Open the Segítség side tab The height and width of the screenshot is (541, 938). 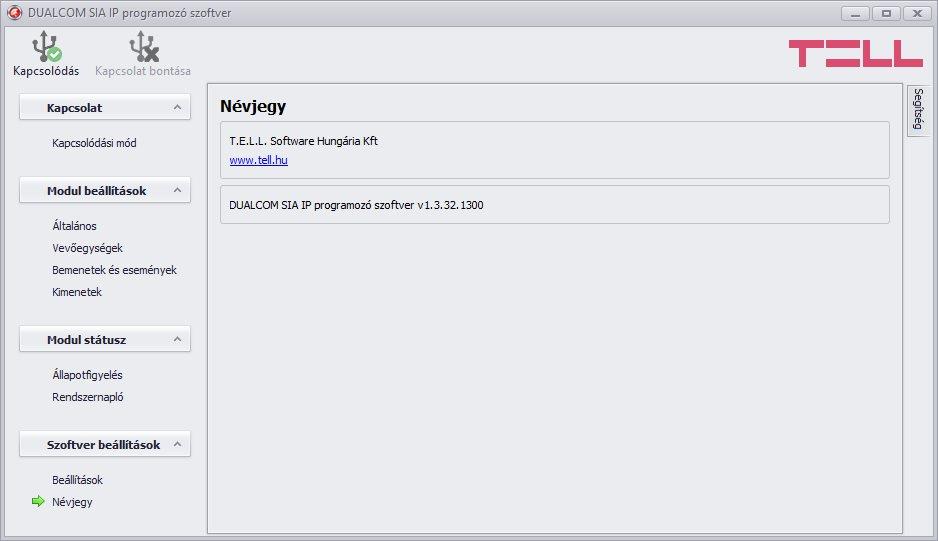pyautogui.click(x=918, y=110)
